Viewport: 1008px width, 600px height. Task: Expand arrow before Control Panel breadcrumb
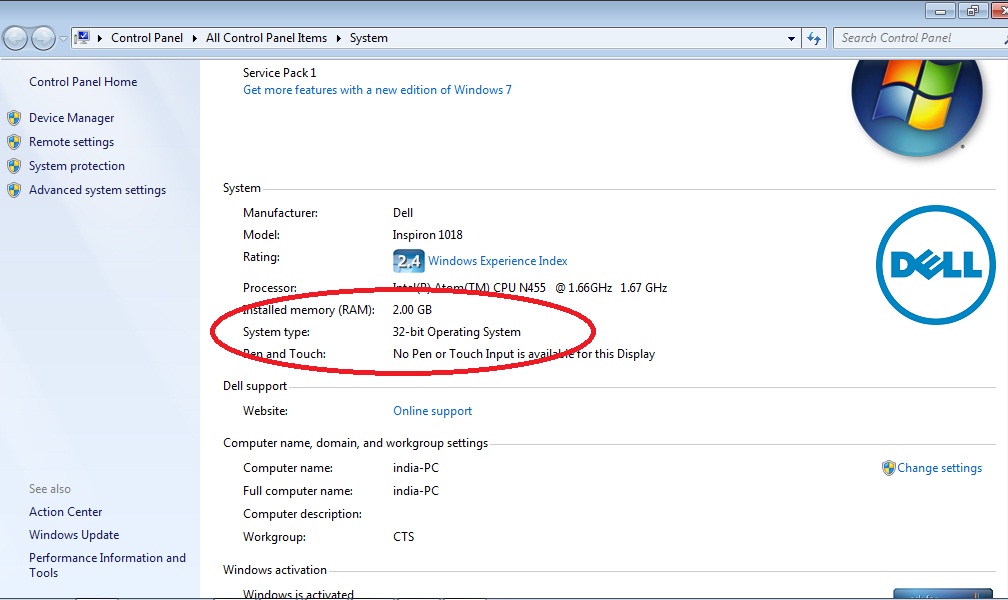(100, 38)
